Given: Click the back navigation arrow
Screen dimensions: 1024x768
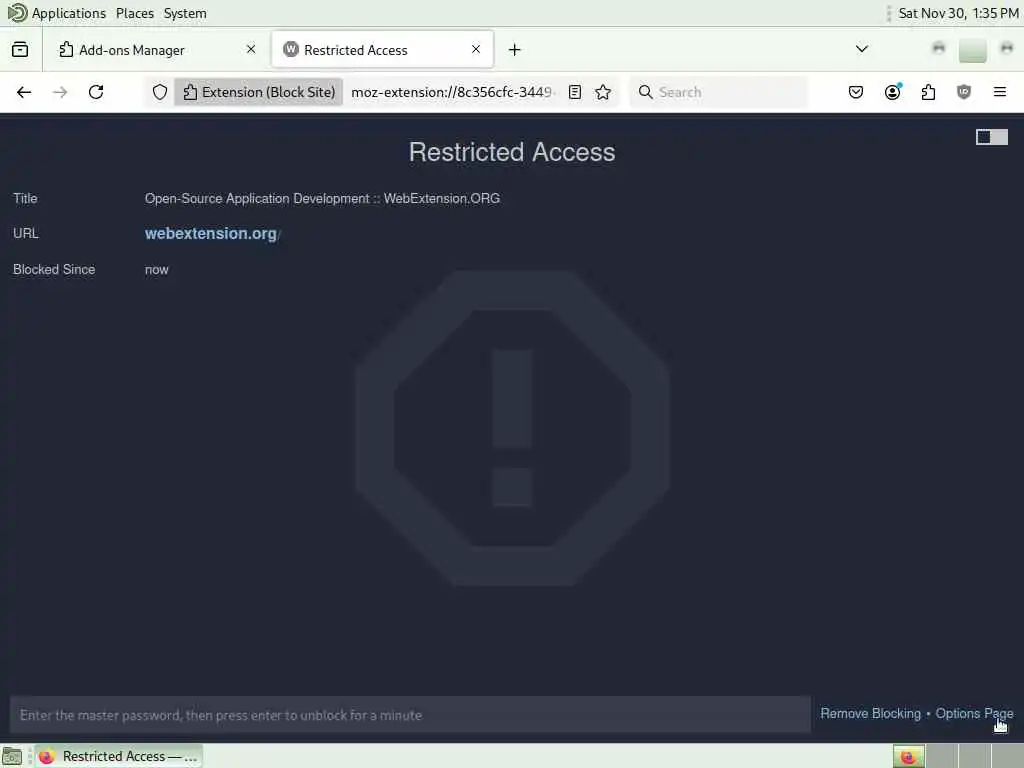Looking at the screenshot, I should click(x=24, y=92).
